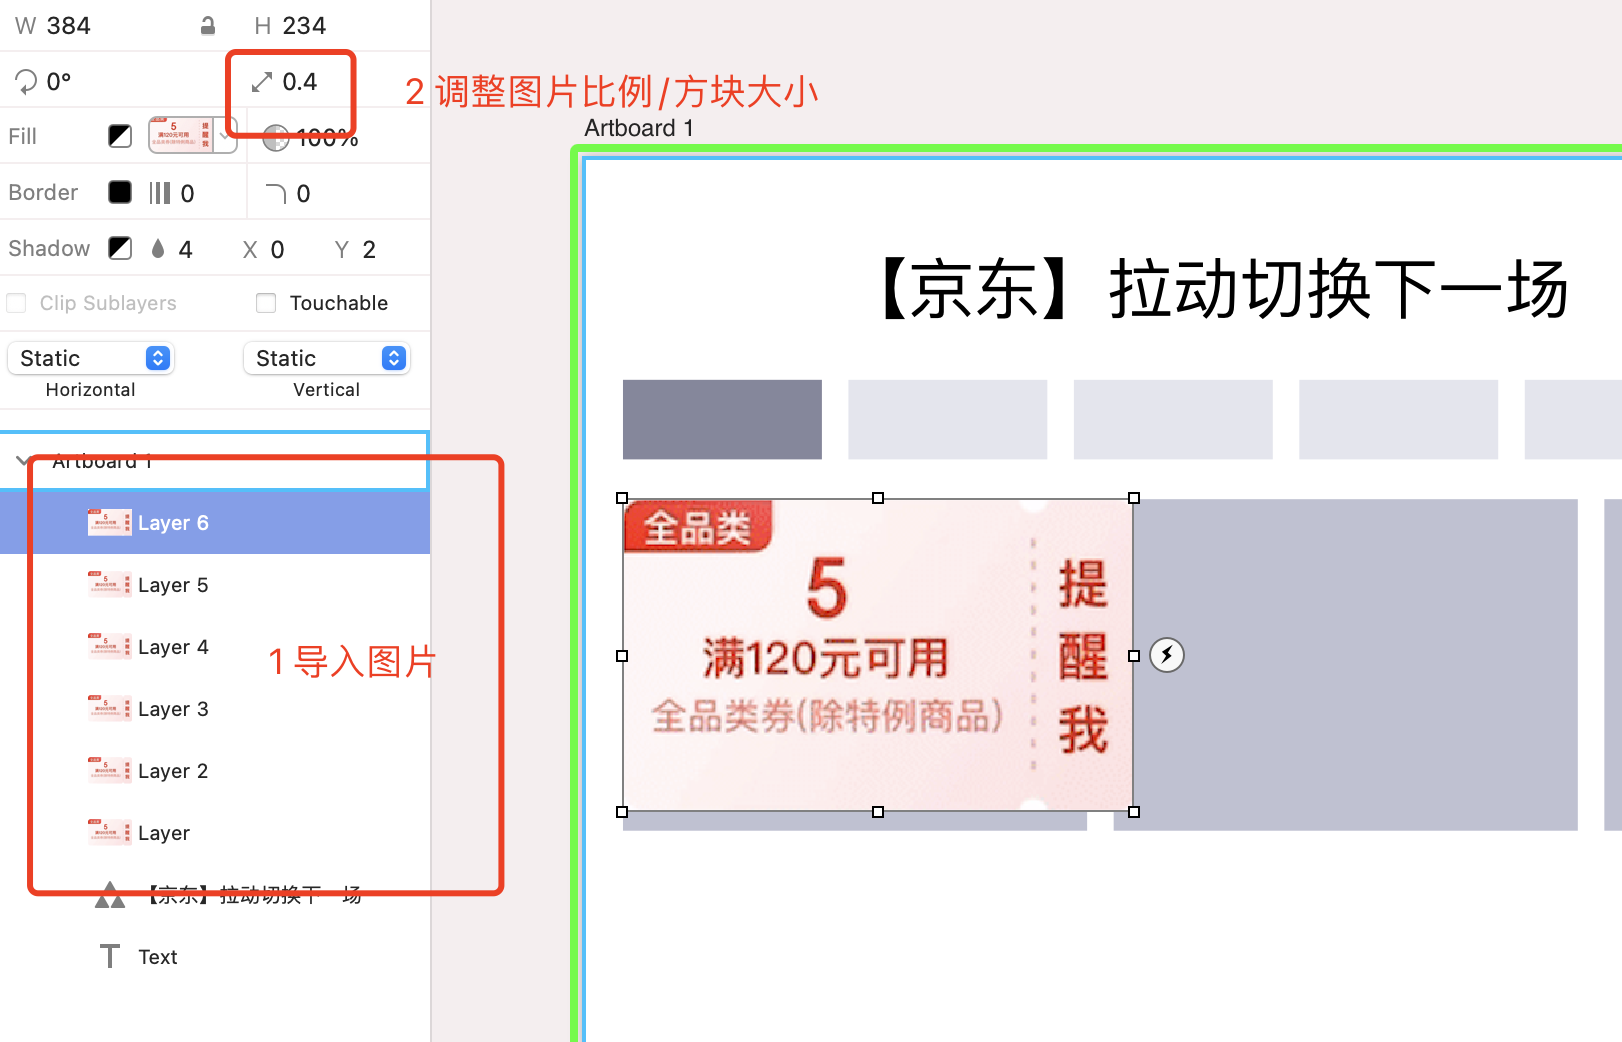Click the shadow blur droplet icon
This screenshot has height=1042, width=1622.
tap(158, 249)
